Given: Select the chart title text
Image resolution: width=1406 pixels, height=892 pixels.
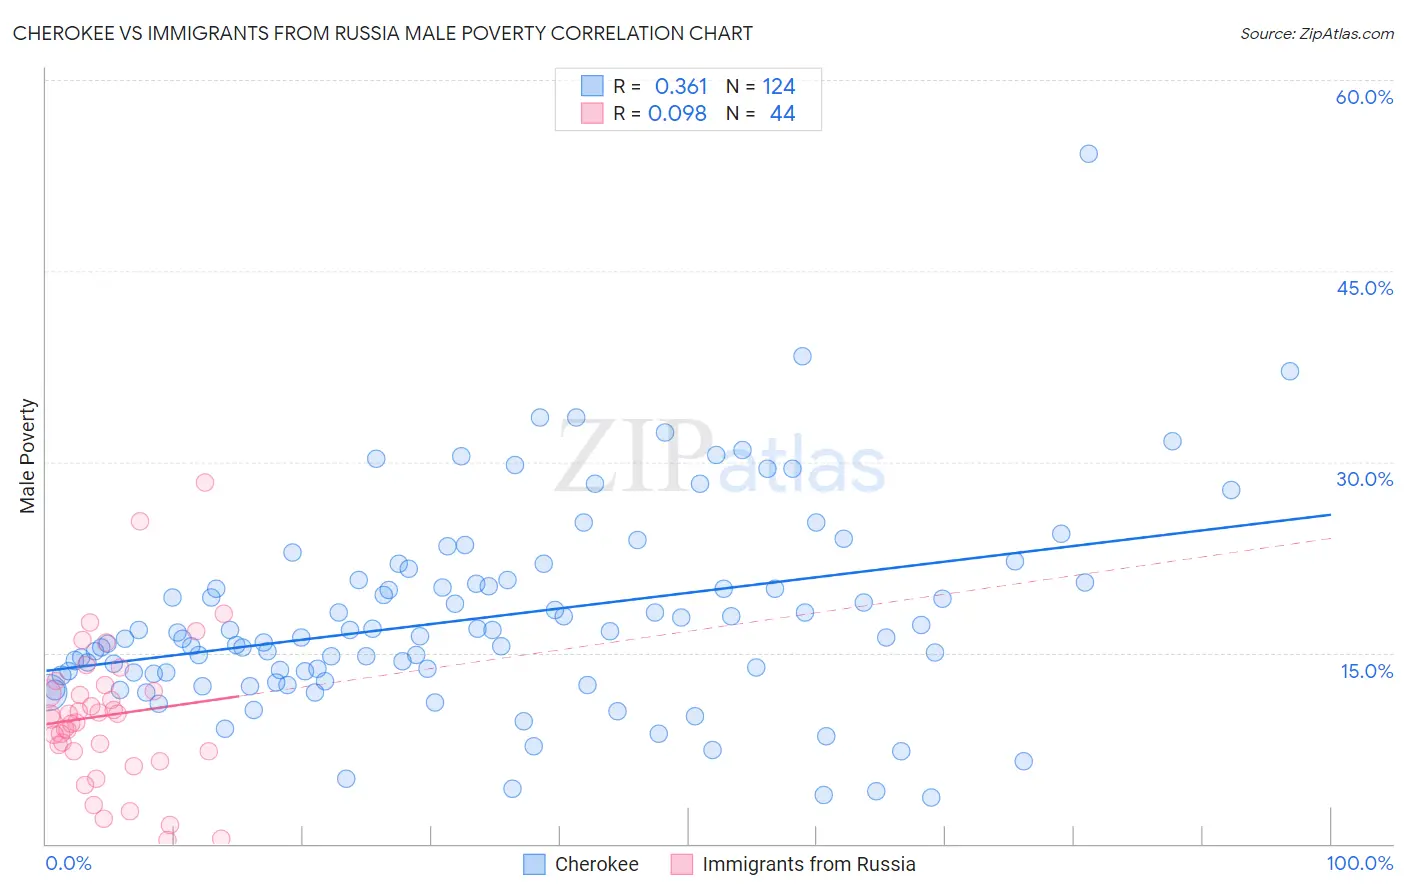Looking at the screenshot, I should pyautogui.click(x=383, y=33).
